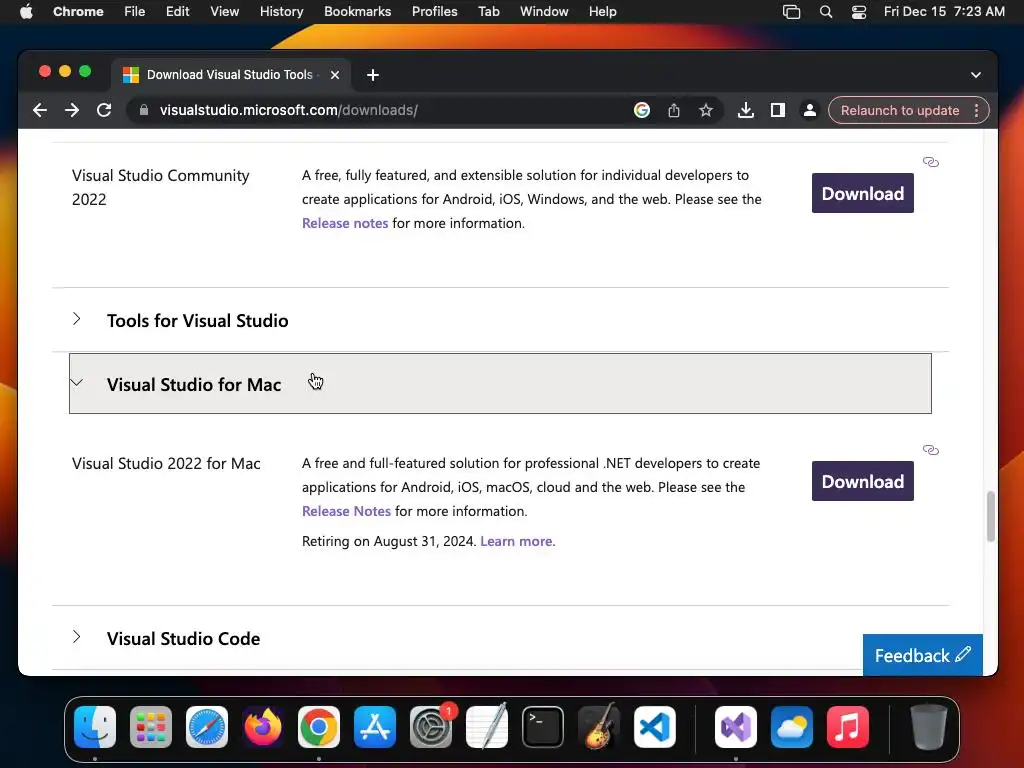
Task: Open Terminal from the Dock
Action: click(543, 727)
